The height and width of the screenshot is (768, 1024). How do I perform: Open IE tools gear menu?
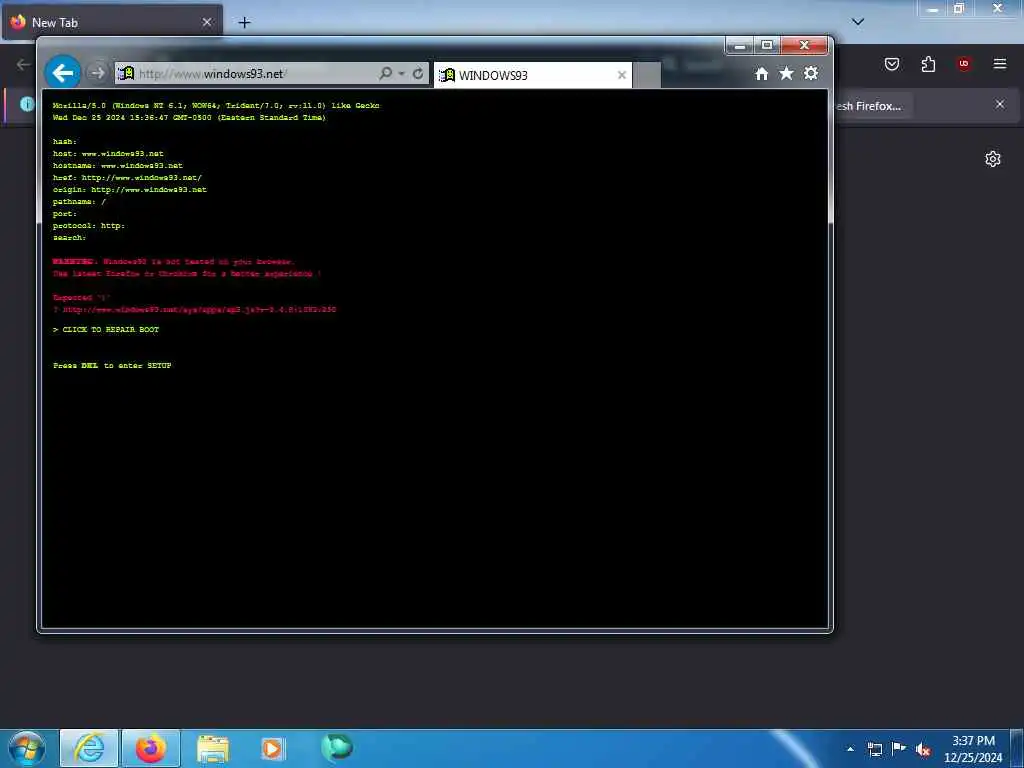(811, 73)
